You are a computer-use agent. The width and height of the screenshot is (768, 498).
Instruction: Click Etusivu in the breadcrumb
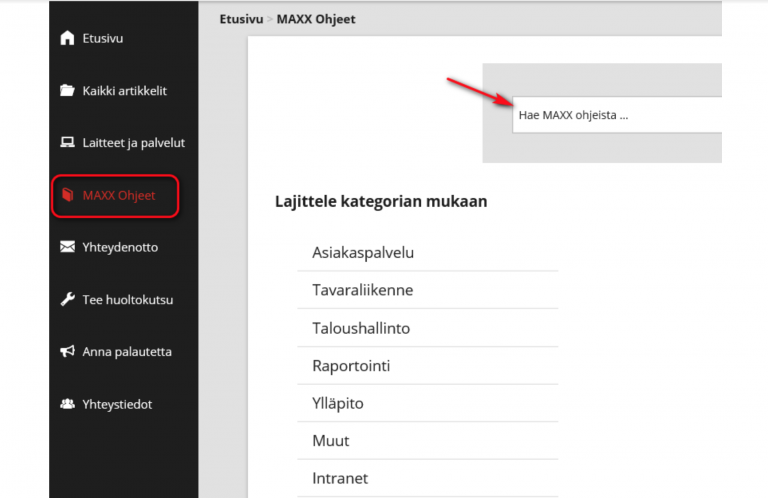click(x=241, y=19)
